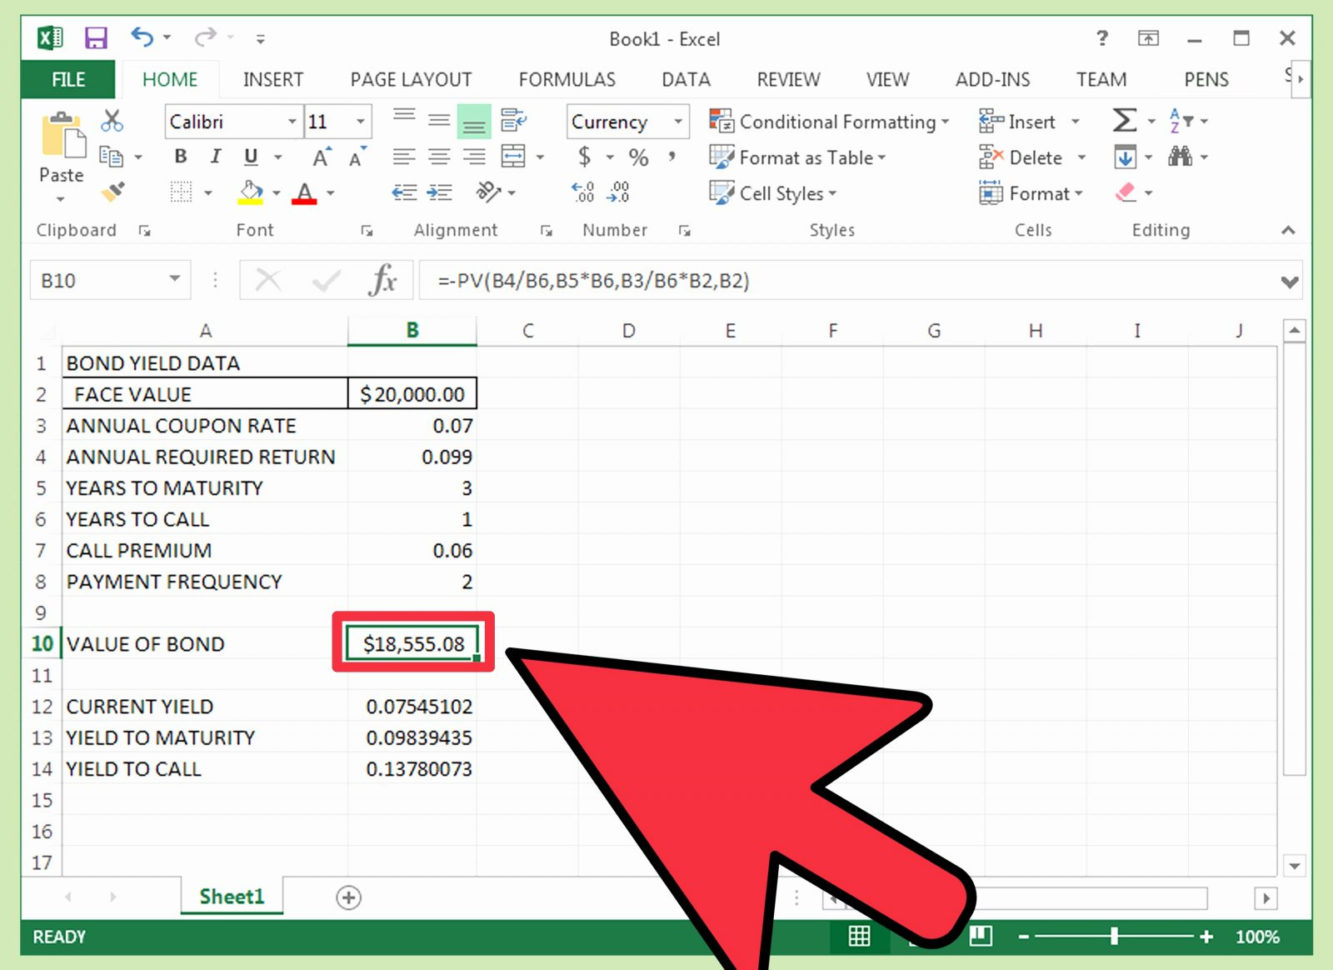Click the Borders icon

[181, 192]
